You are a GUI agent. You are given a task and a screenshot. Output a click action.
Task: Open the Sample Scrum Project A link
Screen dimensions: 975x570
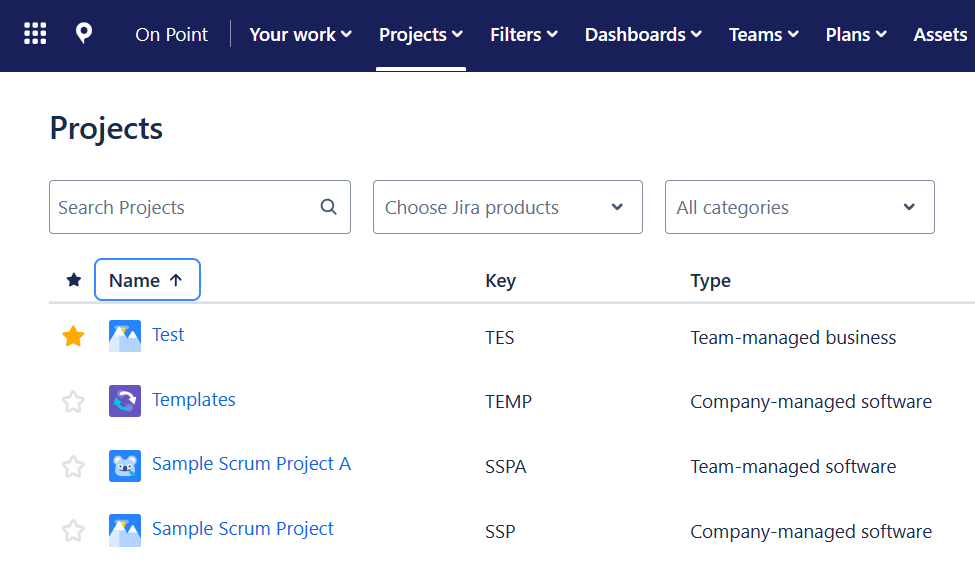[x=251, y=464]
